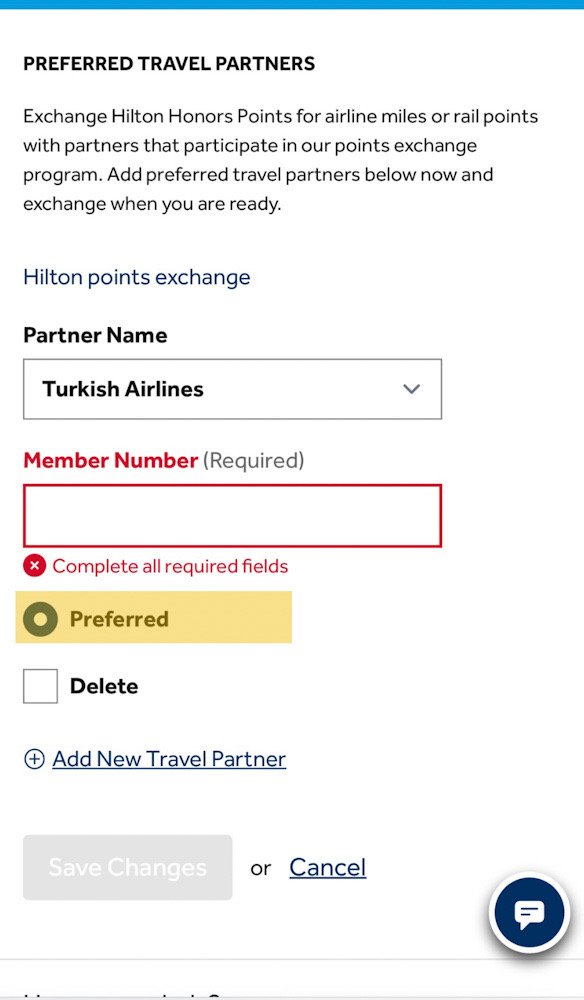Click the Save Changes button

pos(128,867)
